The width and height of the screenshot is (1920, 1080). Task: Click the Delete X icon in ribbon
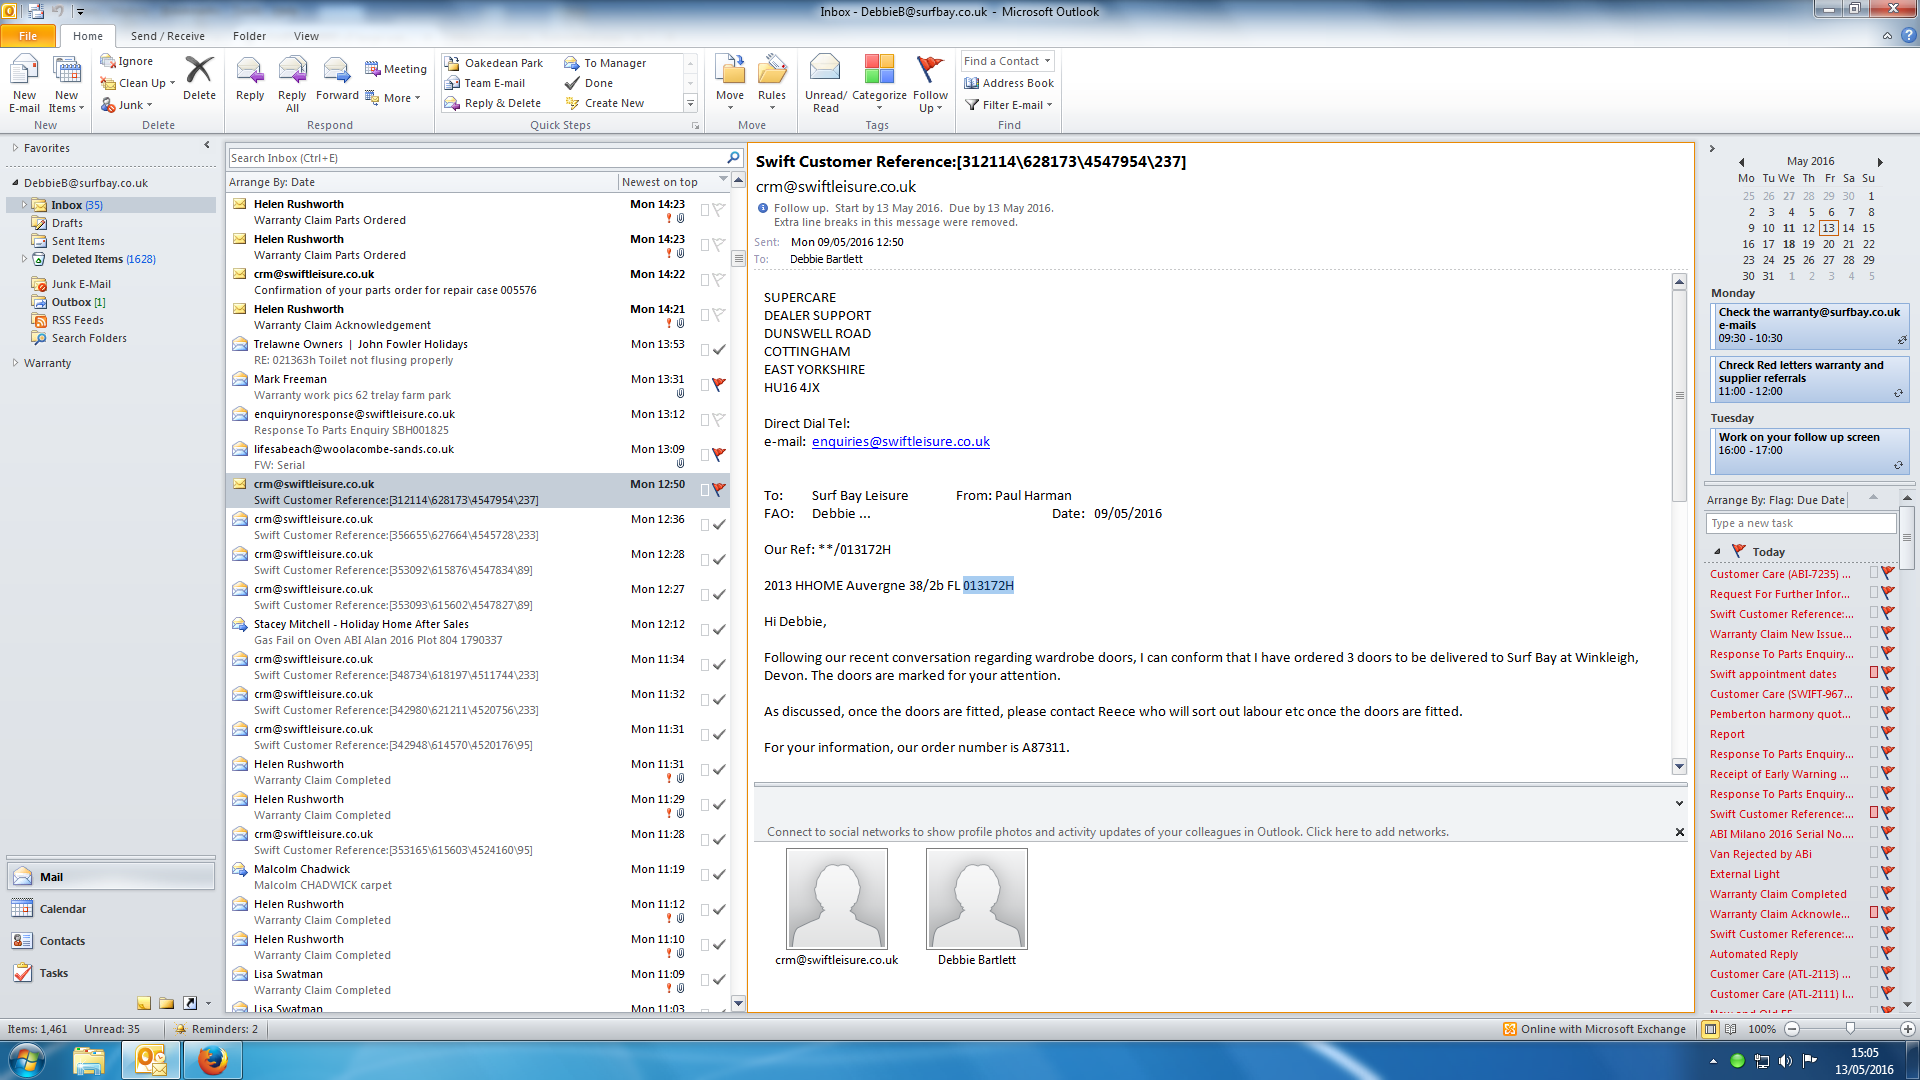(199, 70)
